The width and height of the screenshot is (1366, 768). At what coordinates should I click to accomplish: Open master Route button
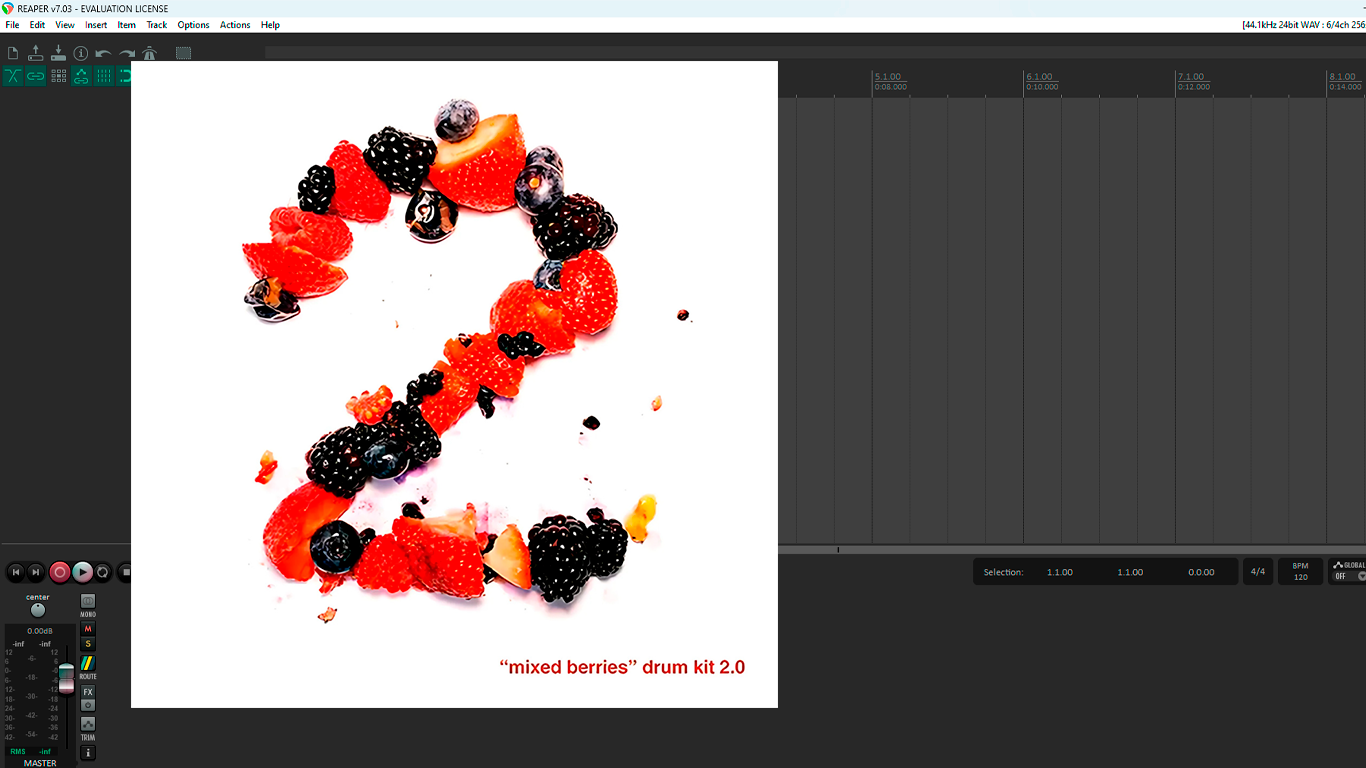coord(88,663)
